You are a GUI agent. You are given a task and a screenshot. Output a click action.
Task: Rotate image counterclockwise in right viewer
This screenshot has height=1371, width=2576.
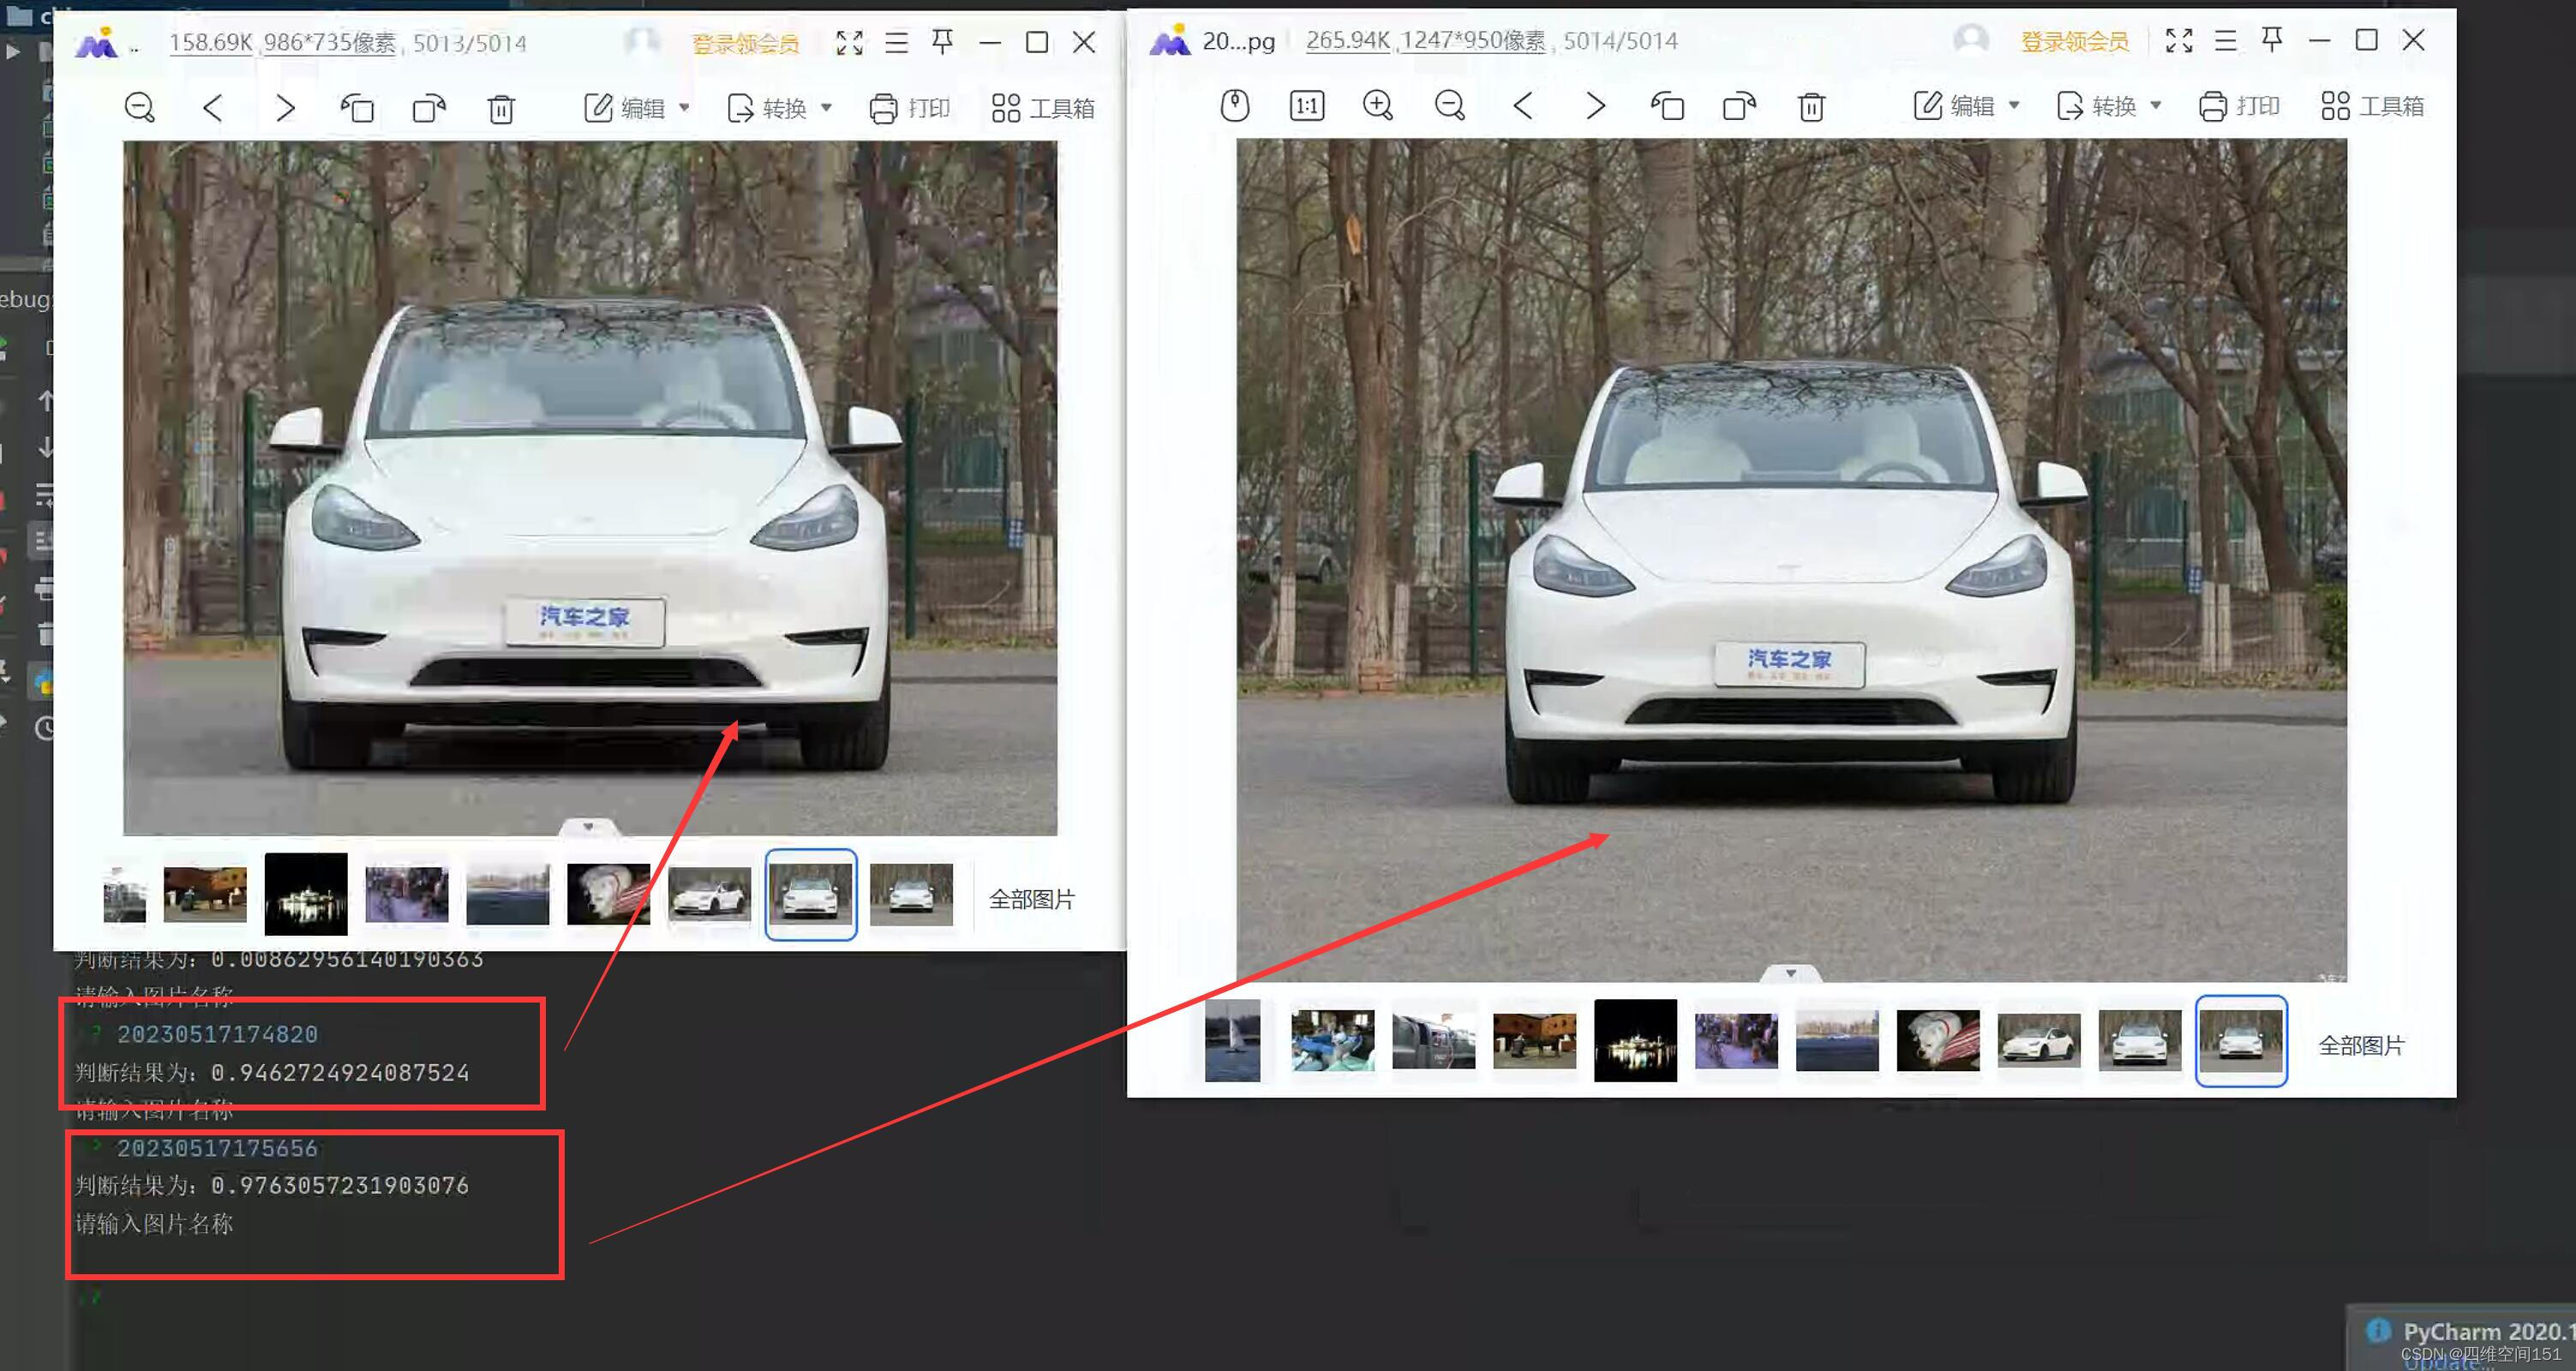point(1666,105)
